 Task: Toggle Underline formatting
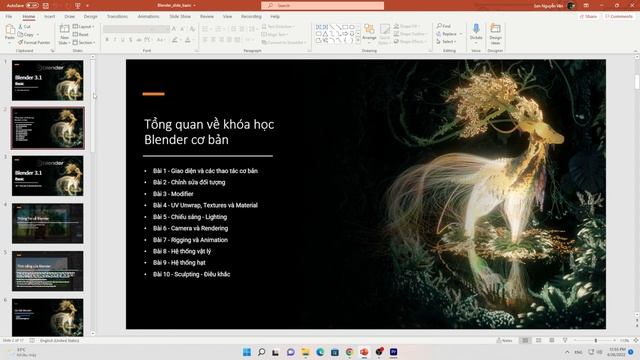[123, 40]
